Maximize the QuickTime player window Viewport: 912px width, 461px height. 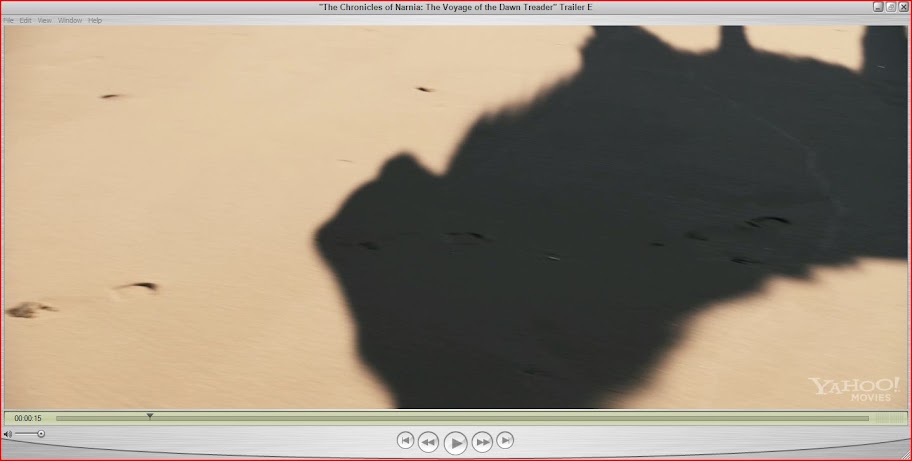(890, 7)
